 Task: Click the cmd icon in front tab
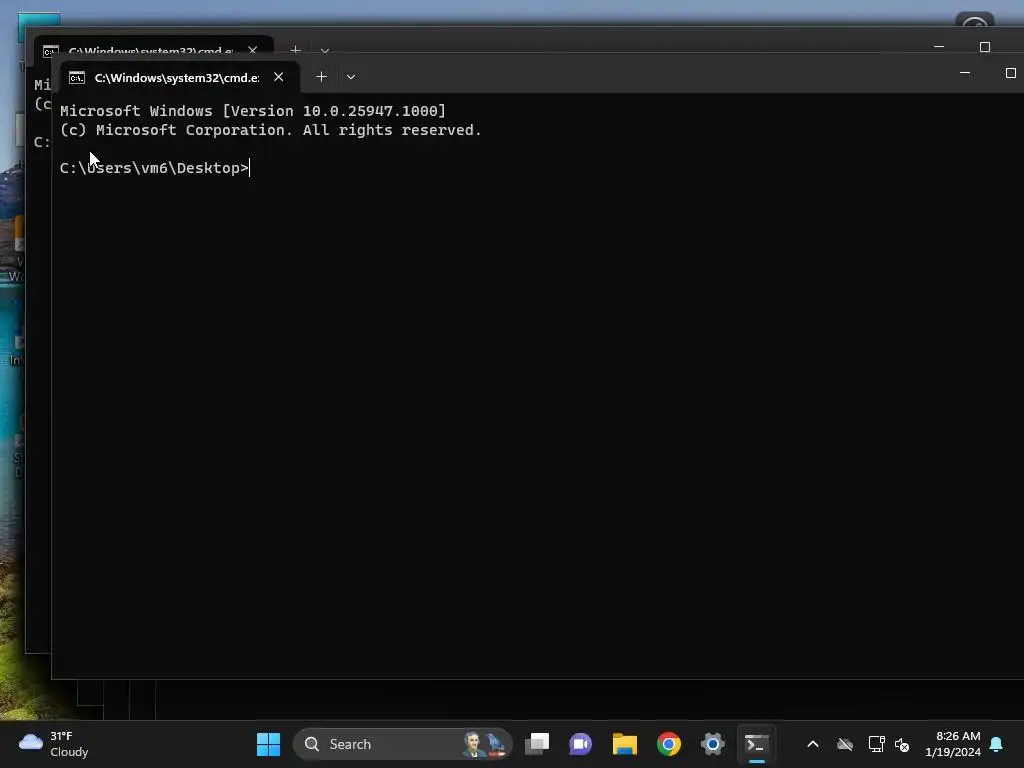pyautogui.click(x=77, y=78)
